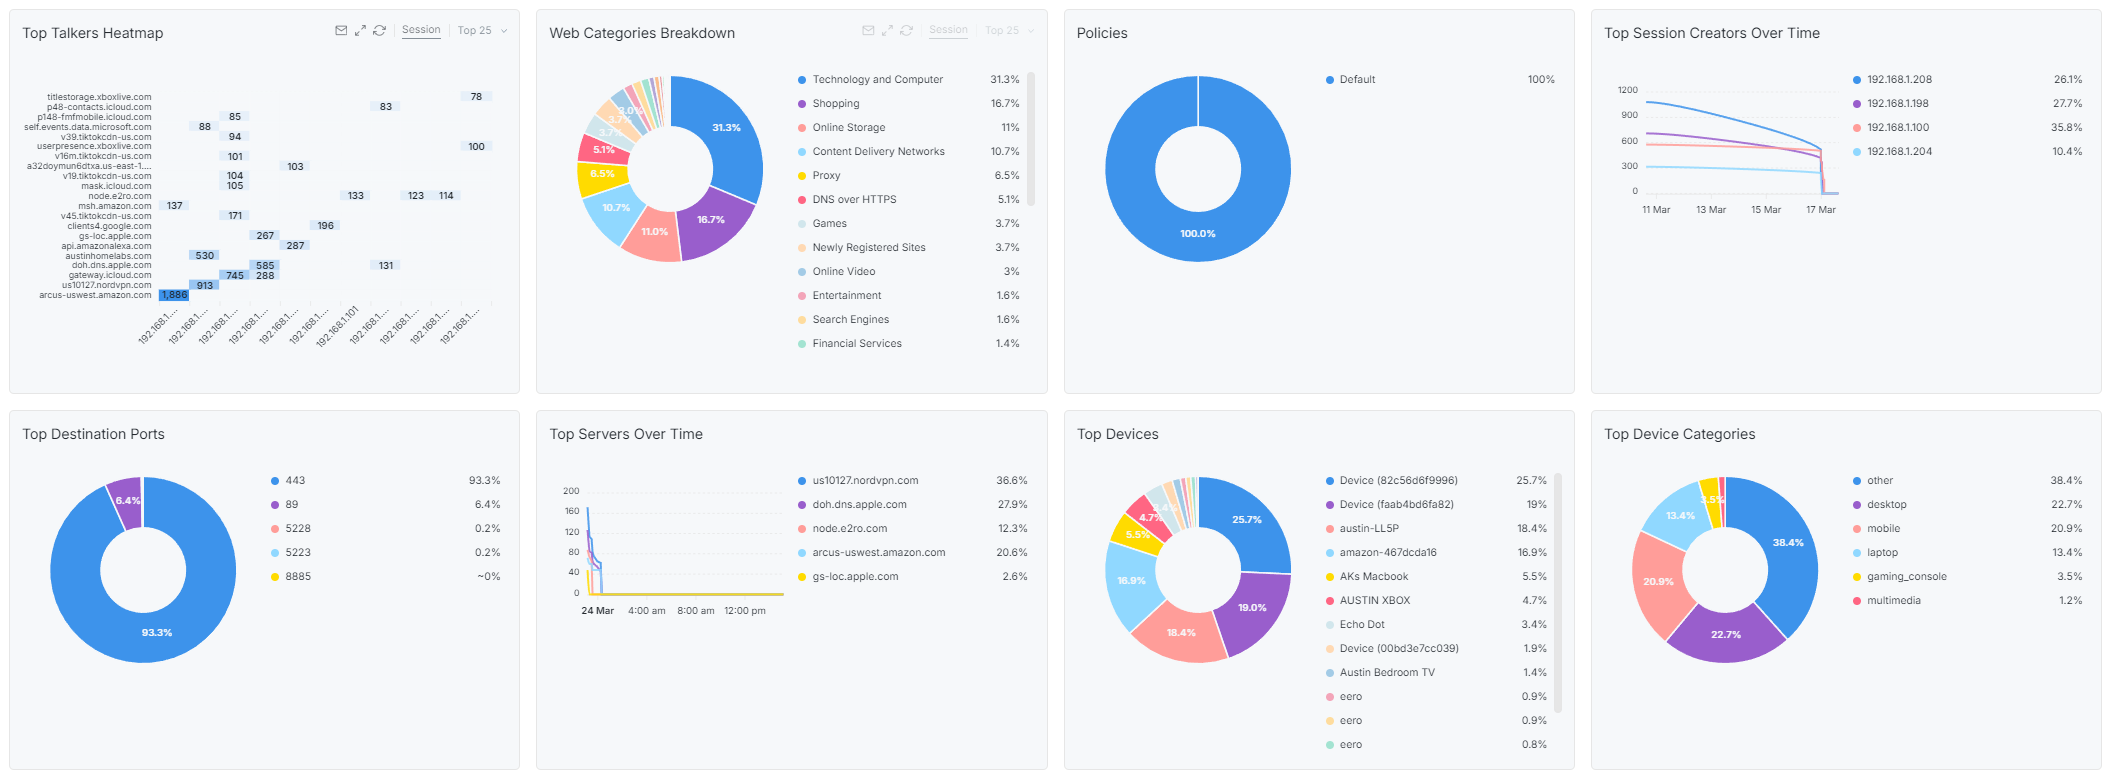Open Top 25 dropdown in Top Talkers Heatmap
The image size is (2115, 779).
(482, 31)
